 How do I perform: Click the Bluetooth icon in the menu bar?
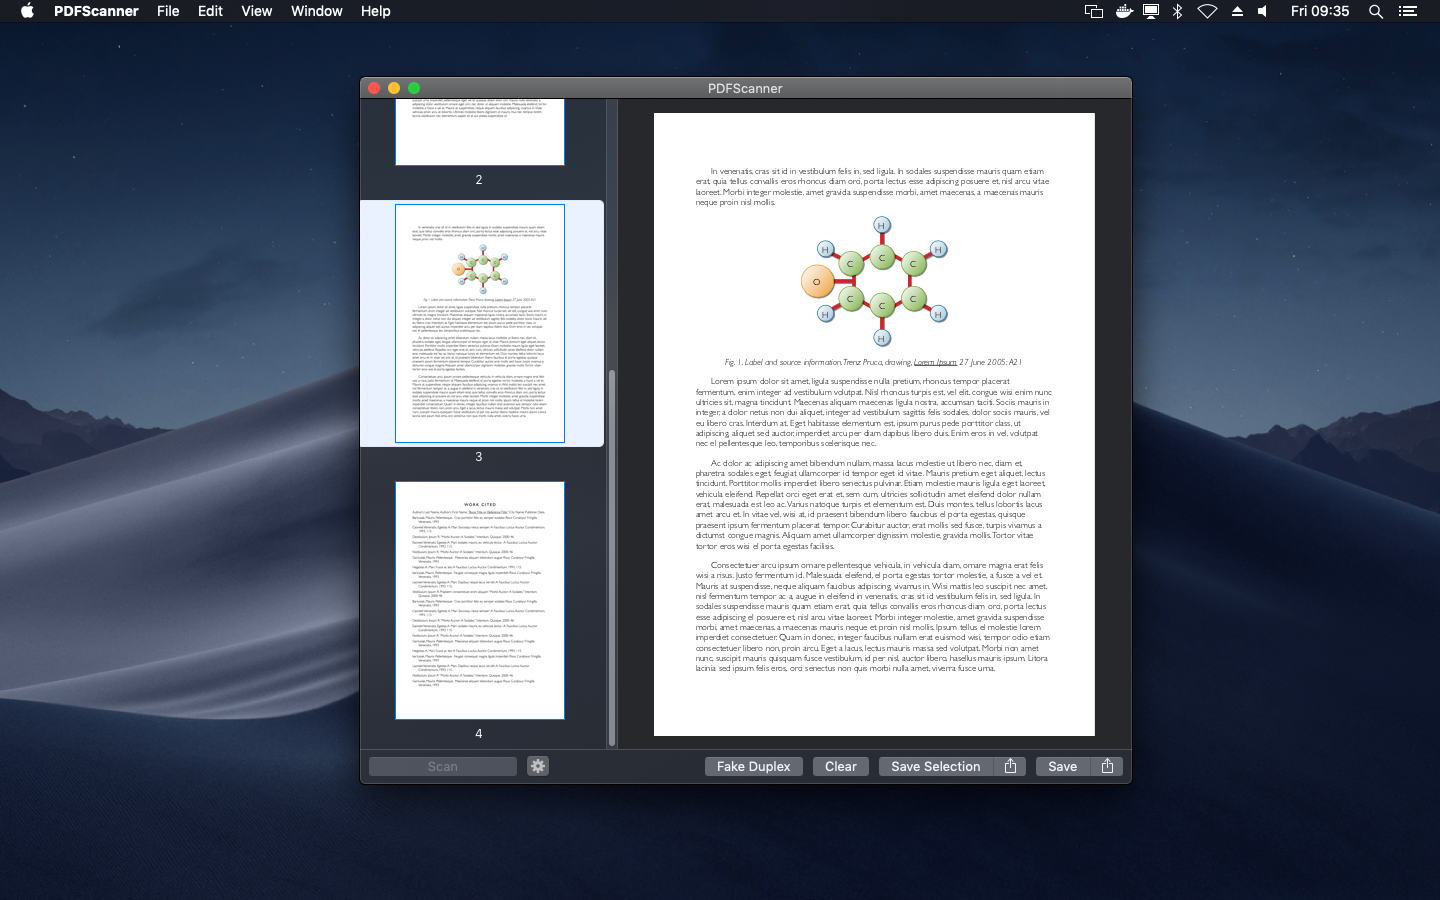tap(1178, 11)
